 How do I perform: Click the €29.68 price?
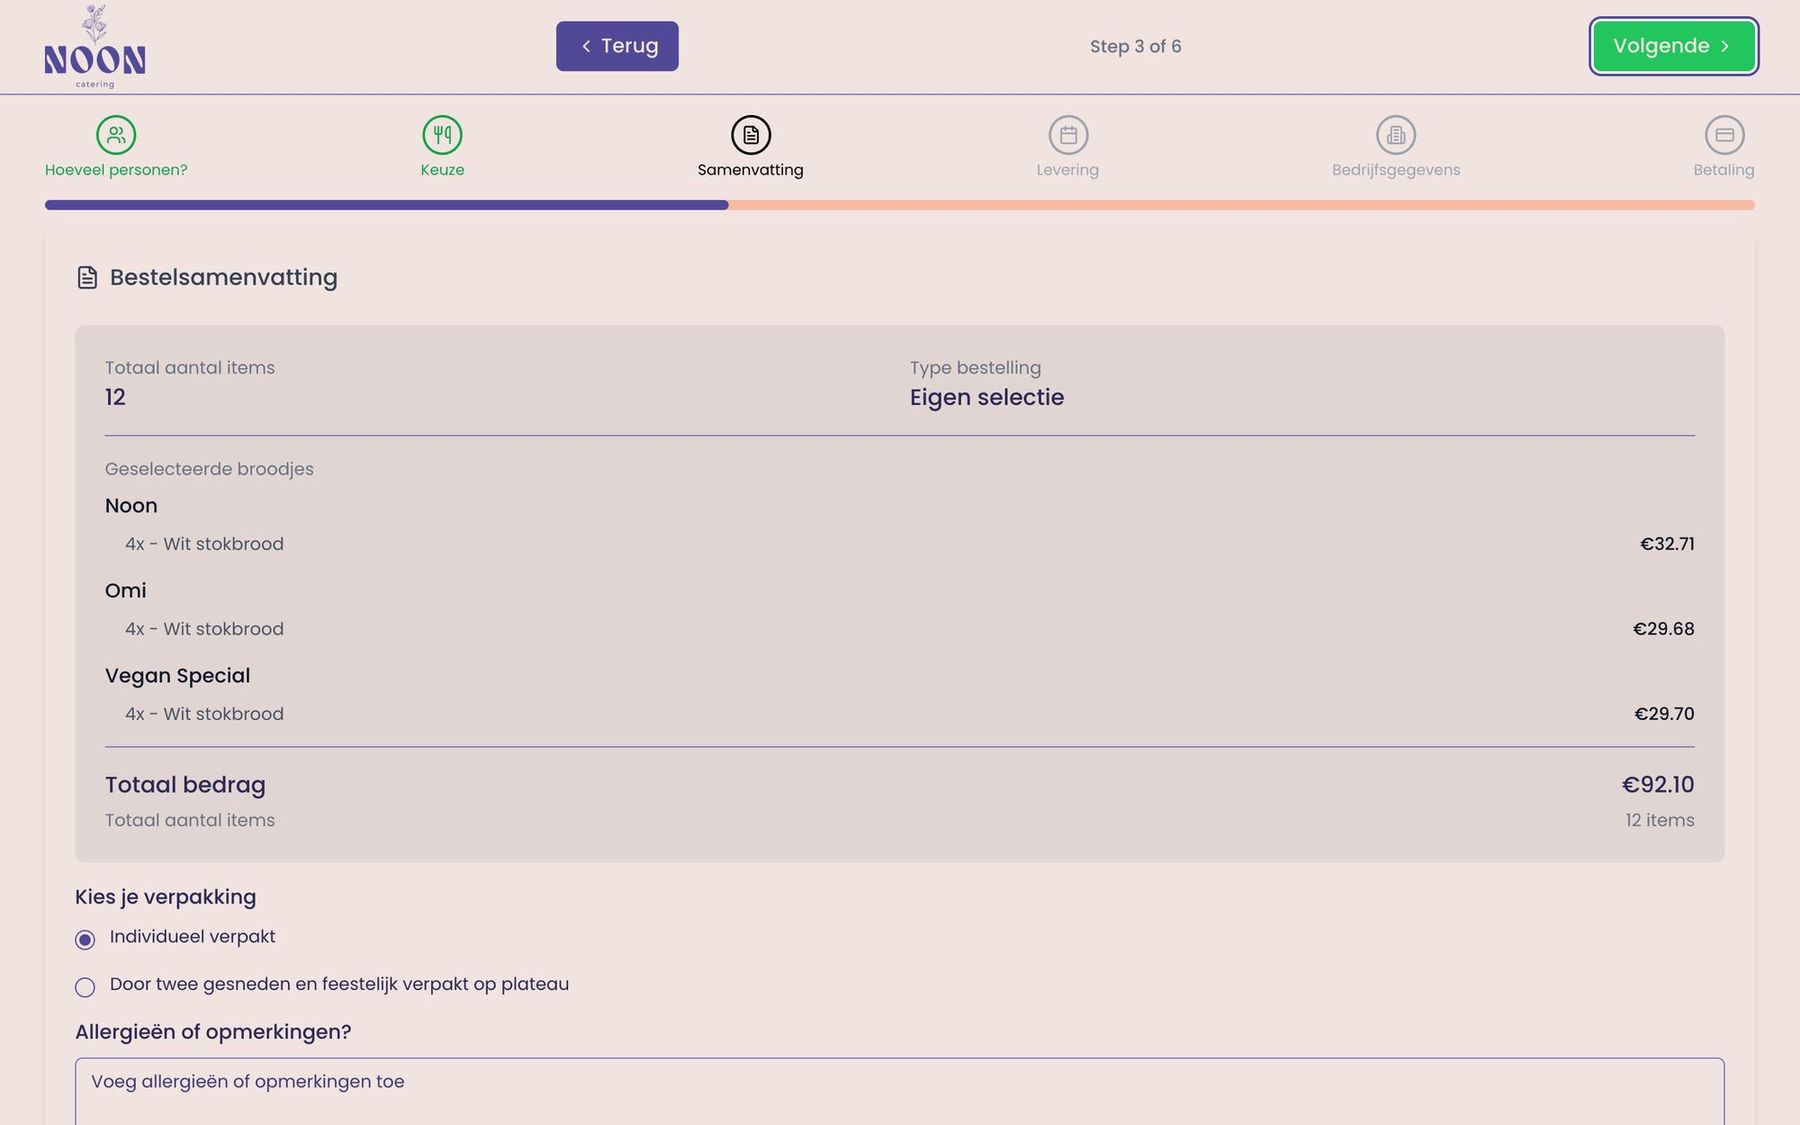point(1664,629)
